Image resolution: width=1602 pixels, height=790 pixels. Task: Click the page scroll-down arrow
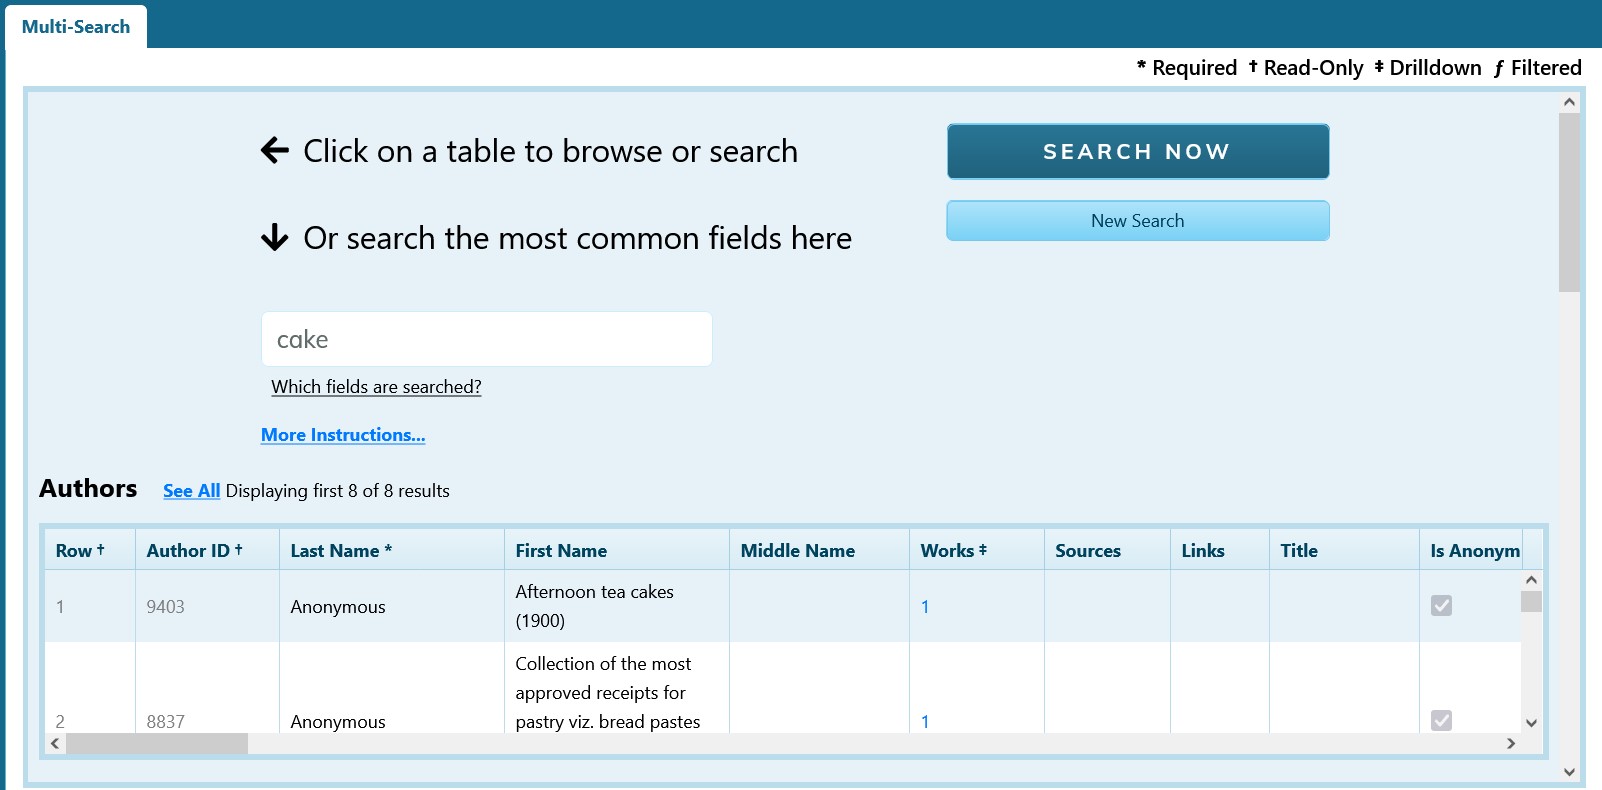[x=1569, y=772]
